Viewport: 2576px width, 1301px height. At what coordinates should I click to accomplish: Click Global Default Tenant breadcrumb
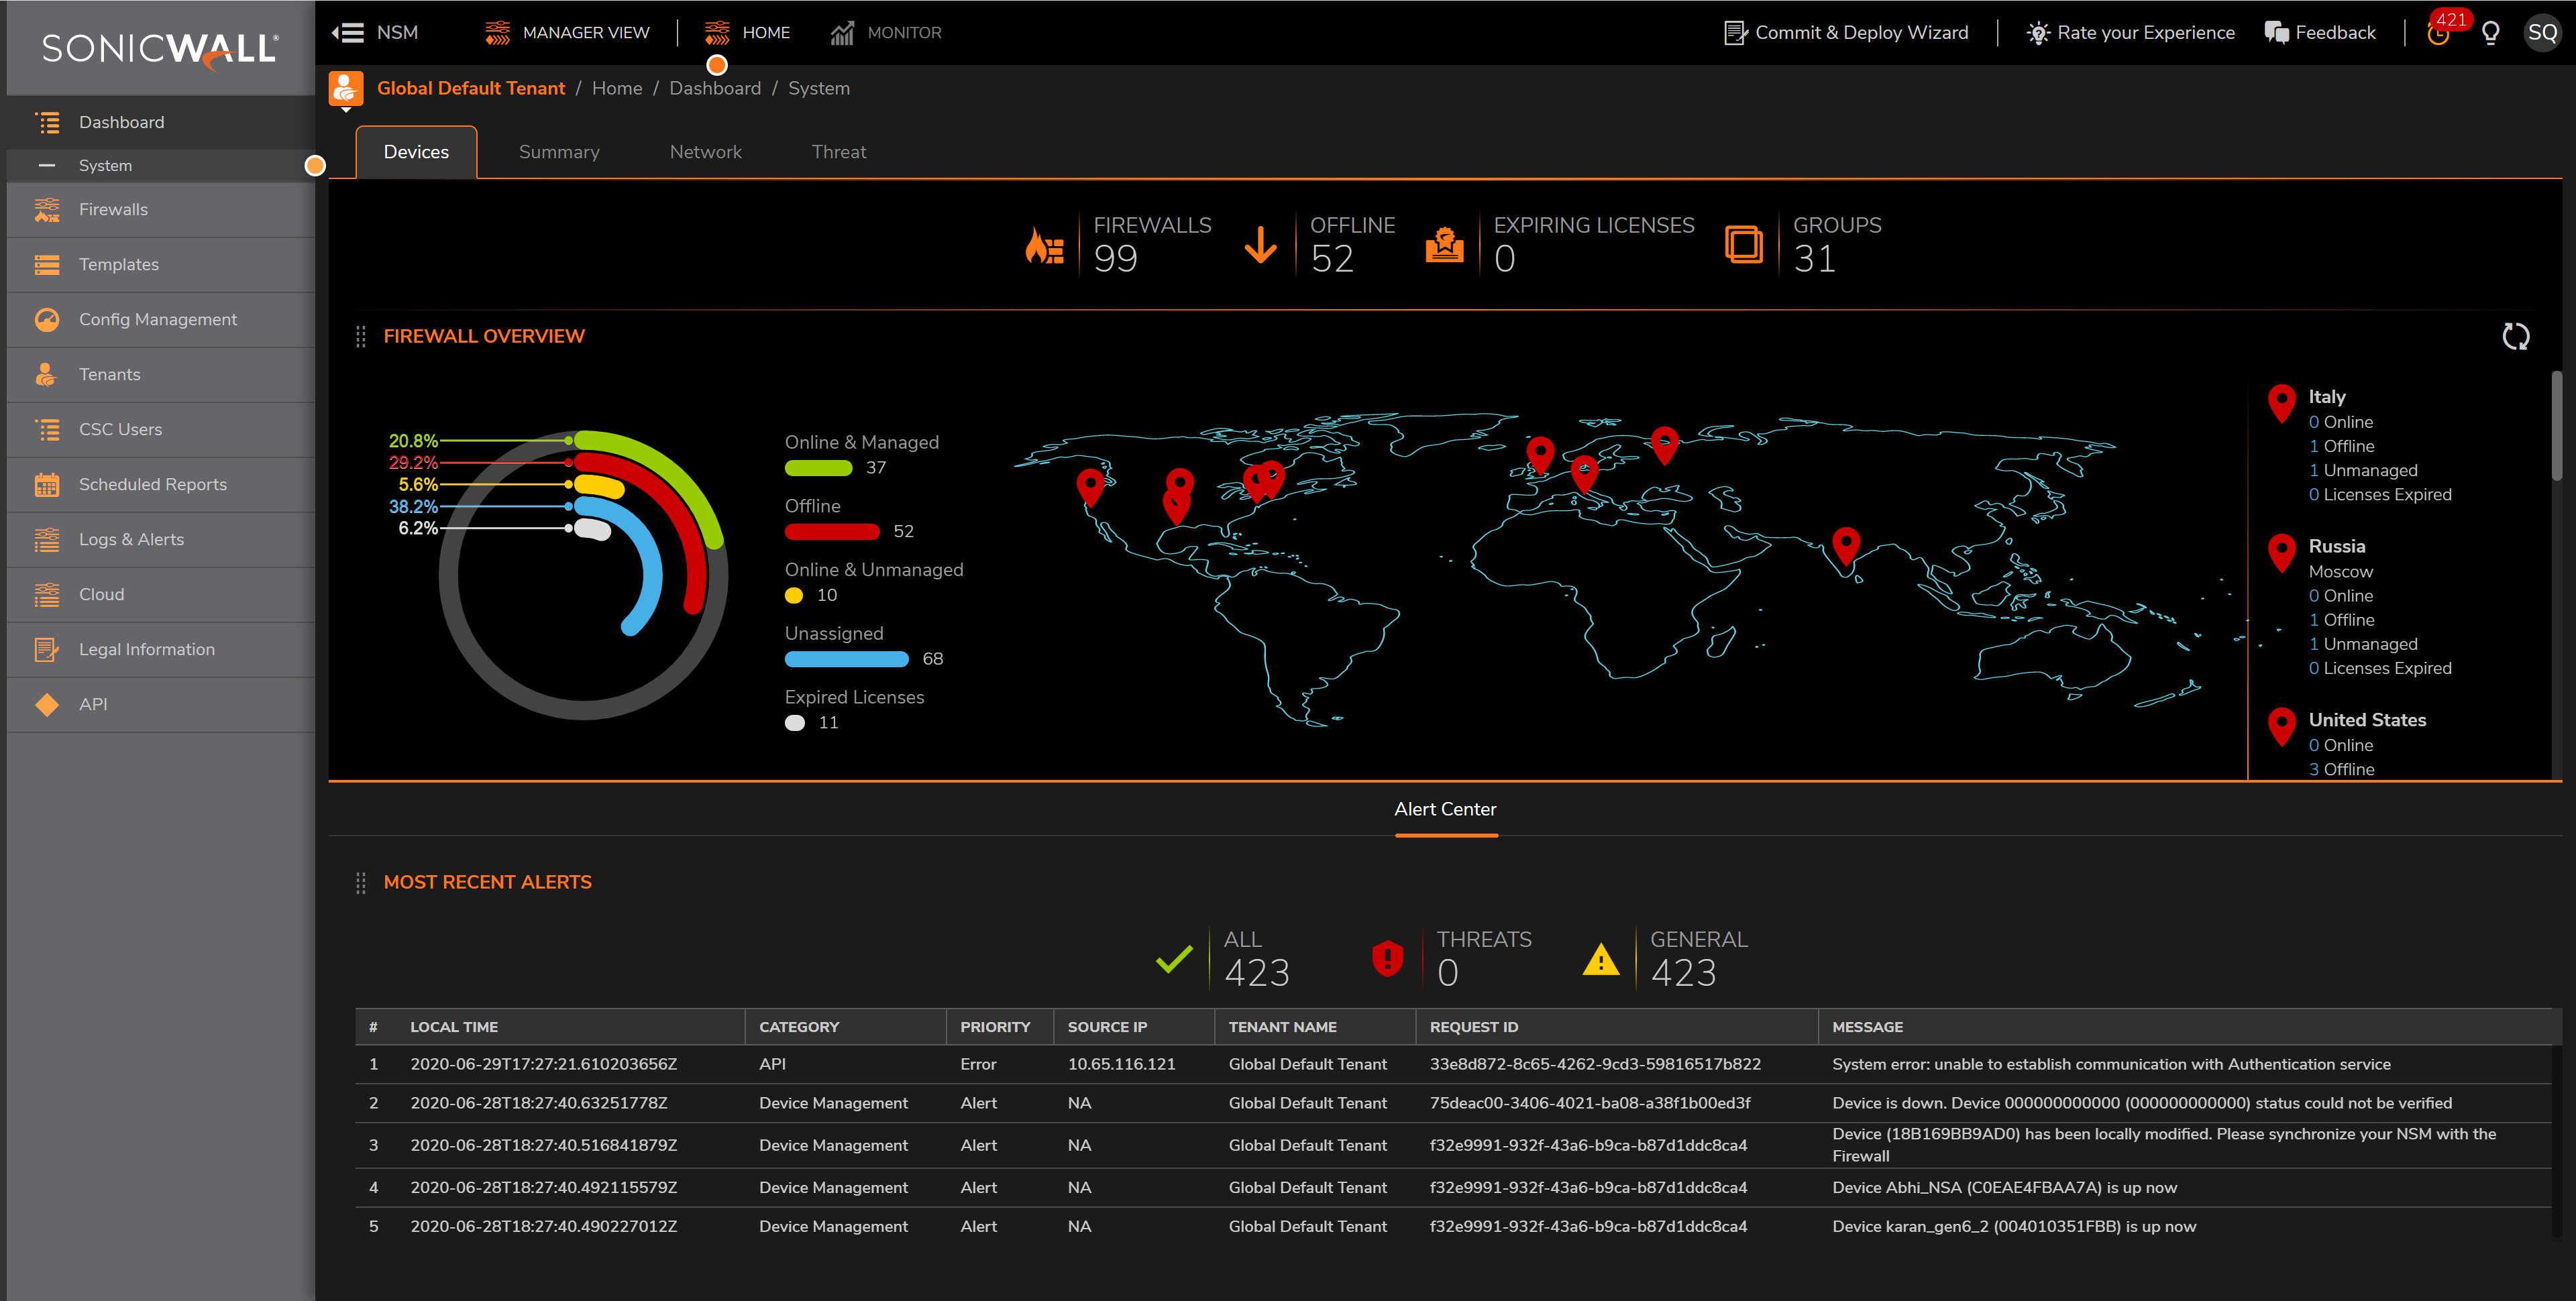[471, 89]
